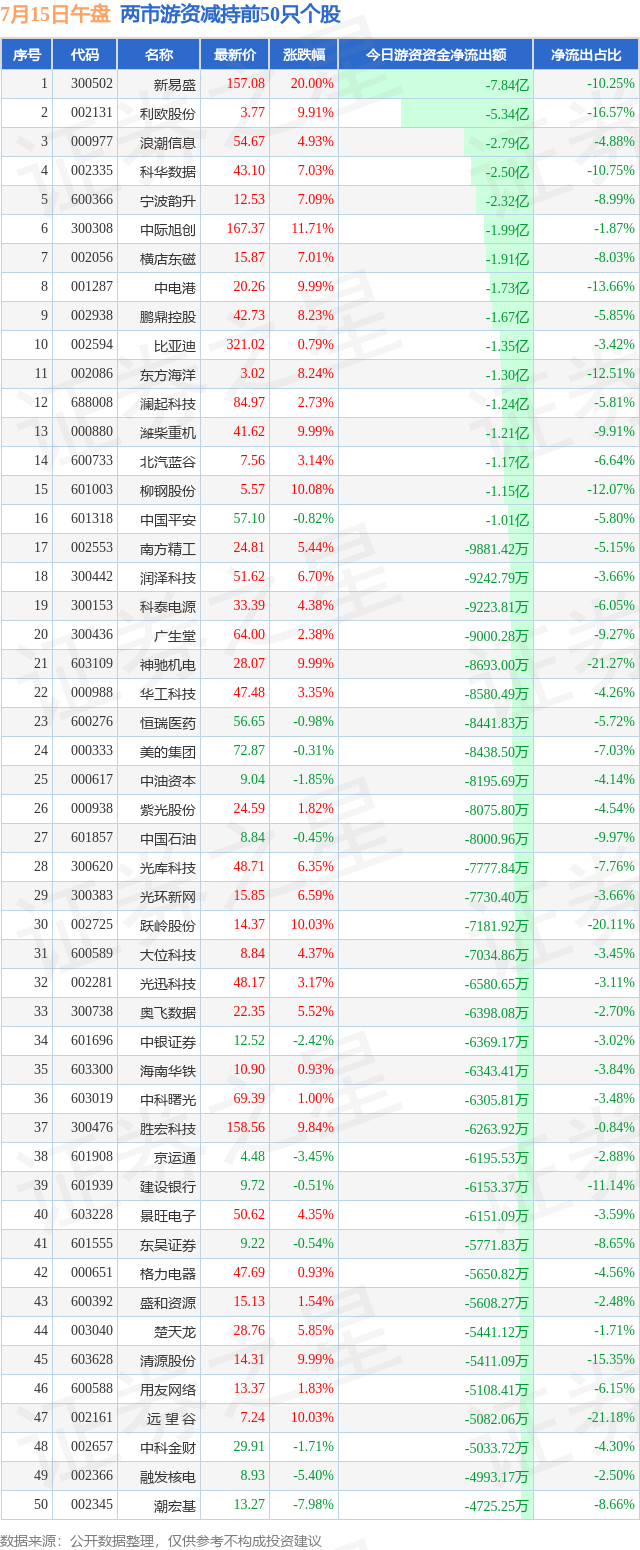The width and height of the screenshot is (640, 1550).
Task: Select stock name 广生堂
Action: coord(175,635)
